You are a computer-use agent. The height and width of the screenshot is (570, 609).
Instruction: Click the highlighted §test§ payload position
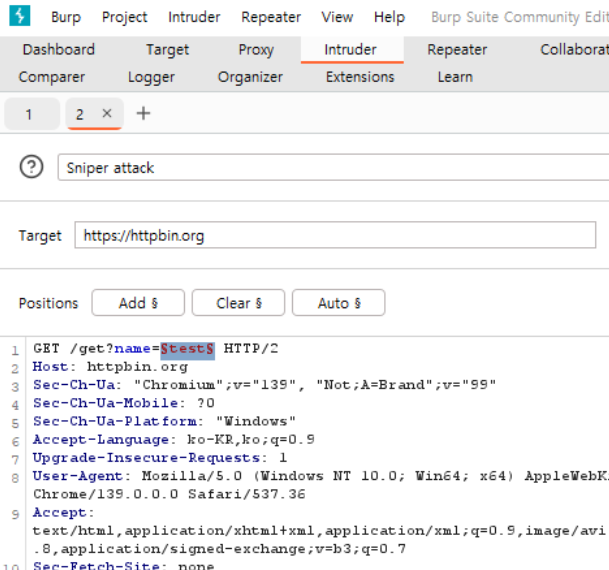(188, 349)
